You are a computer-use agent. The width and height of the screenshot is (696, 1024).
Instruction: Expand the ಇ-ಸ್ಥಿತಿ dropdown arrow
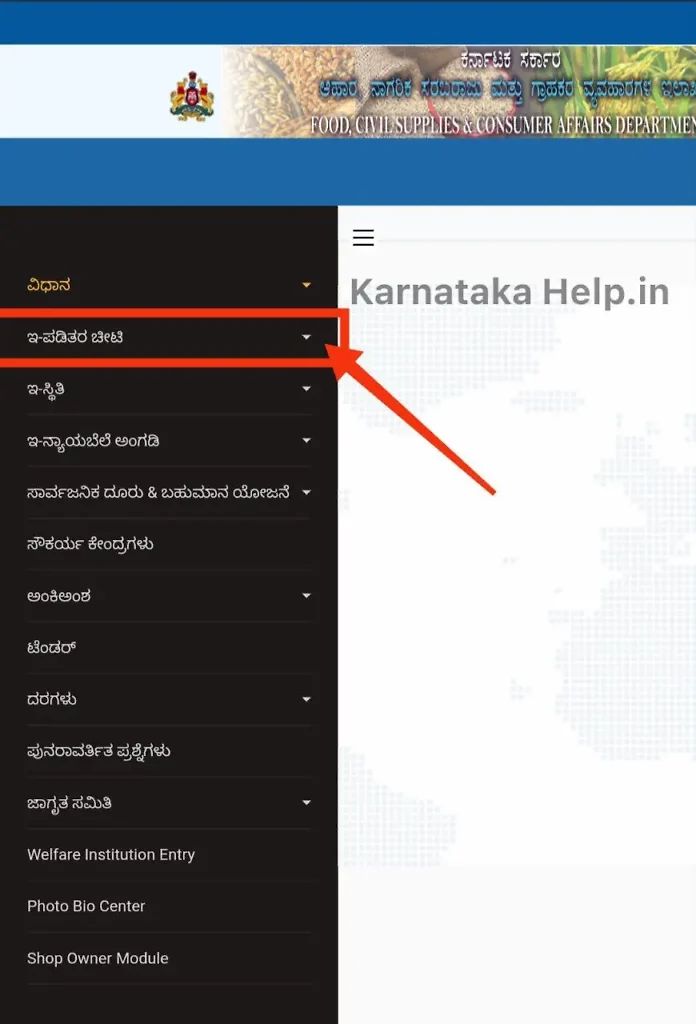306,389
